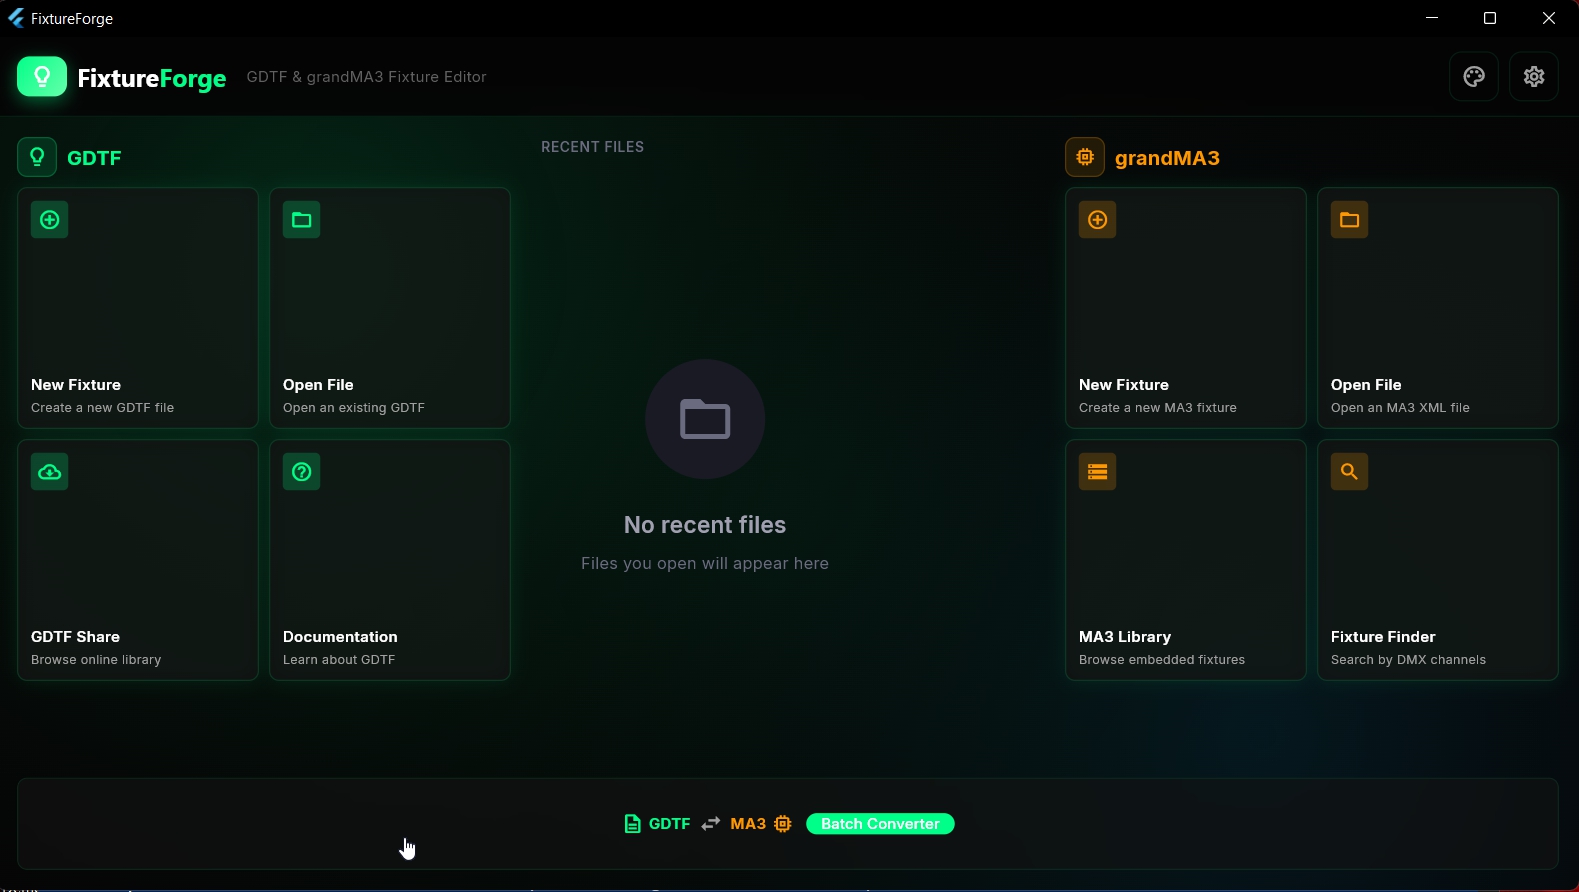Image resolution: width=1579 pixels, height=892 pixels.
Task: Click the FixtureForge lightbulb logo
Action: tap(42, 77)
